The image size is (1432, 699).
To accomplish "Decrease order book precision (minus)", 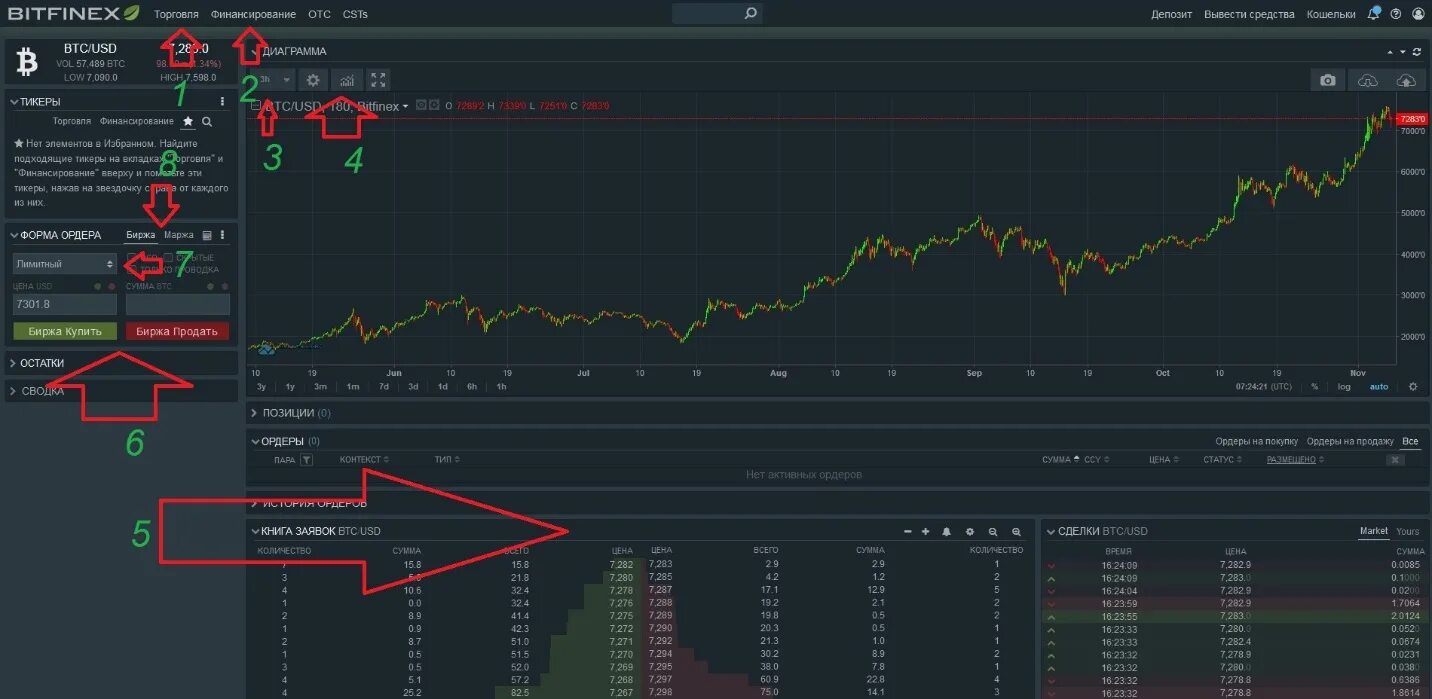I will click(907, 532).
